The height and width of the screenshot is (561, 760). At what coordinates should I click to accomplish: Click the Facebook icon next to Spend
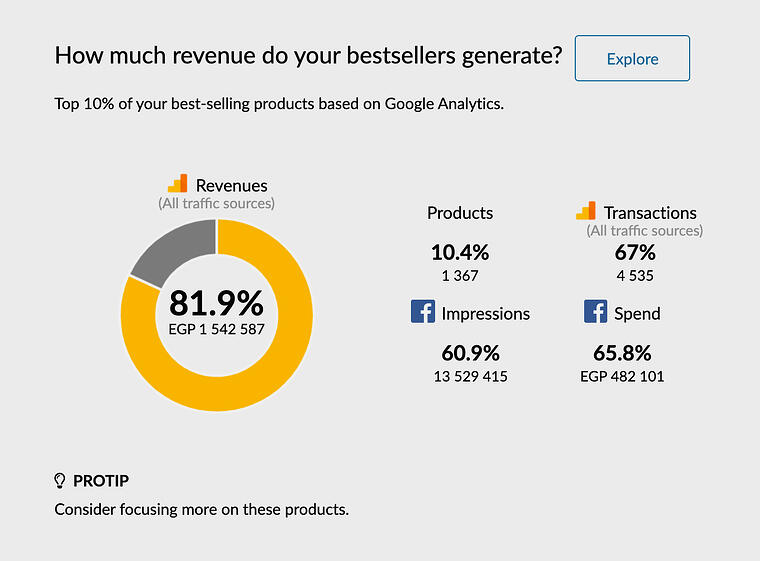coord(596,312)
